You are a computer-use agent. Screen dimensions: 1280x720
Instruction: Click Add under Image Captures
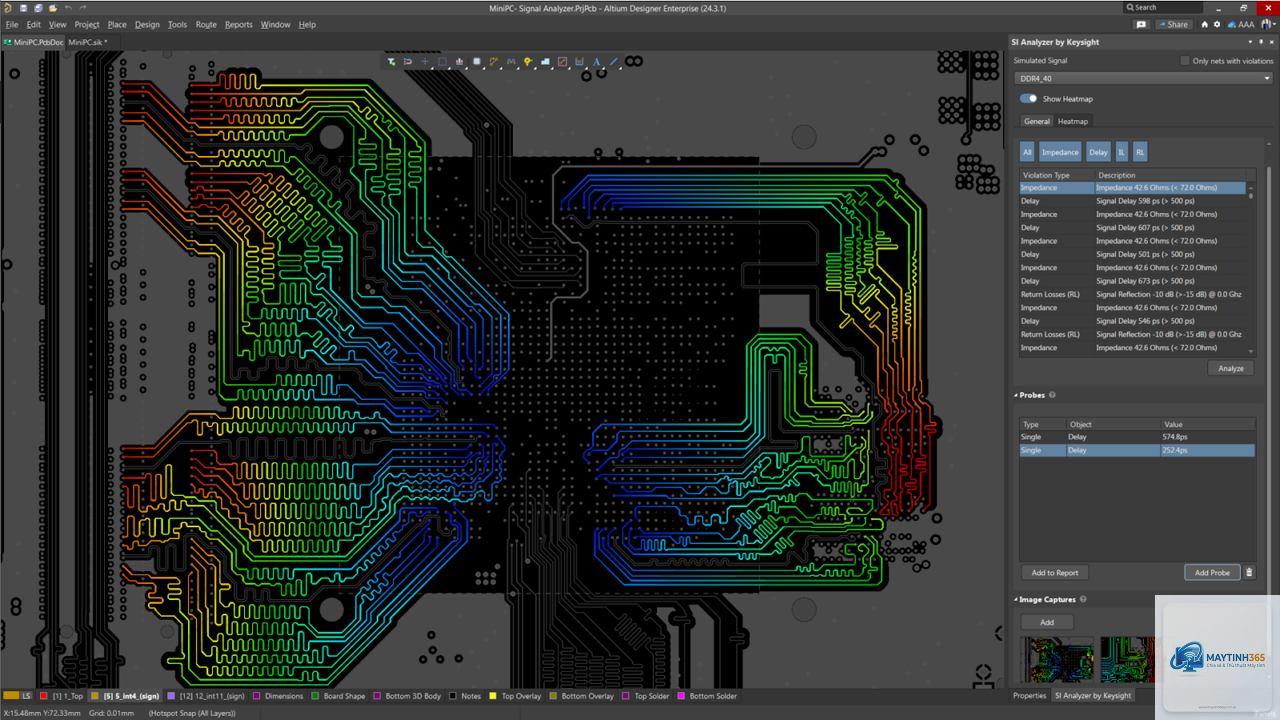click(1047, 622)
